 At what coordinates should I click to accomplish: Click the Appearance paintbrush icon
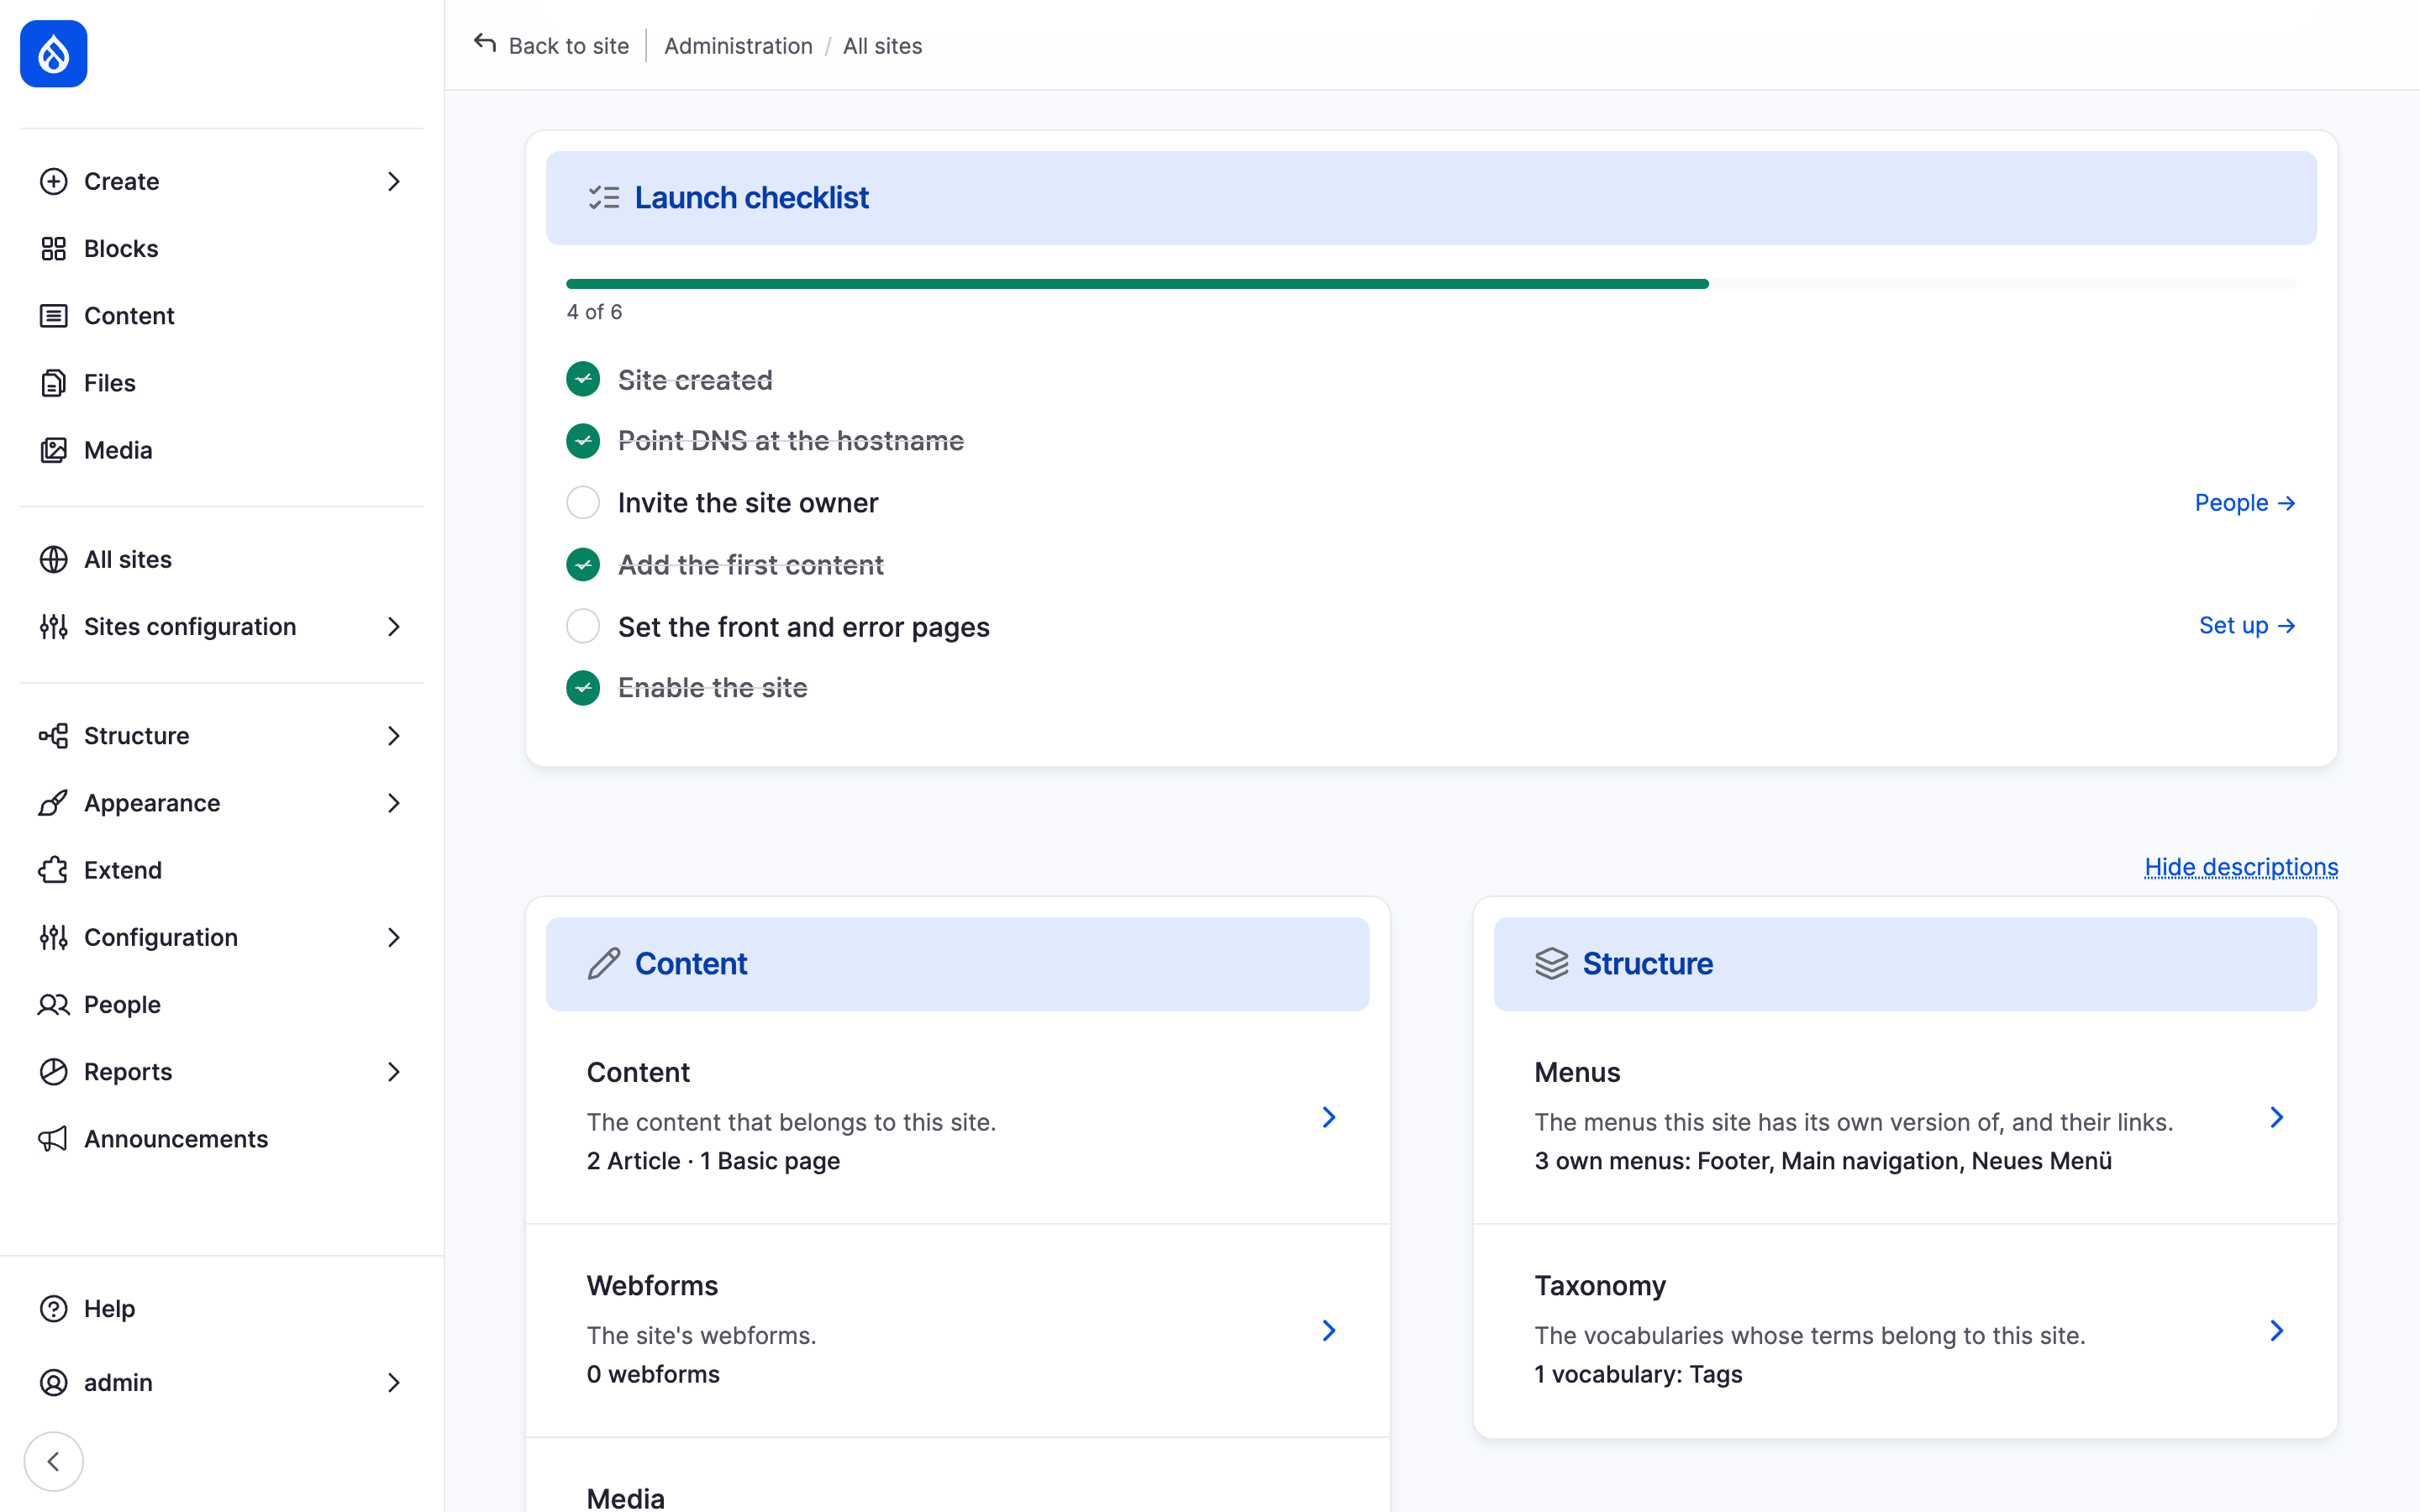coord(54,803)
